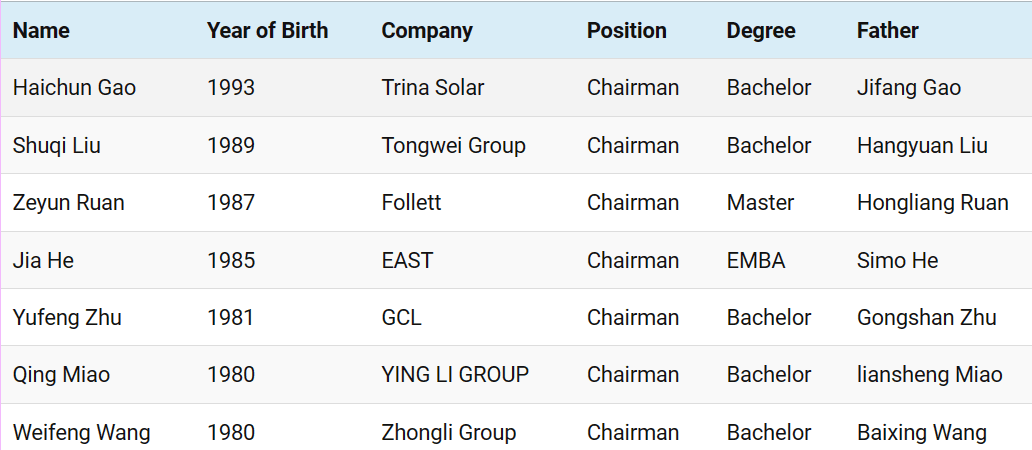Click the Father column header

point(887,31)
